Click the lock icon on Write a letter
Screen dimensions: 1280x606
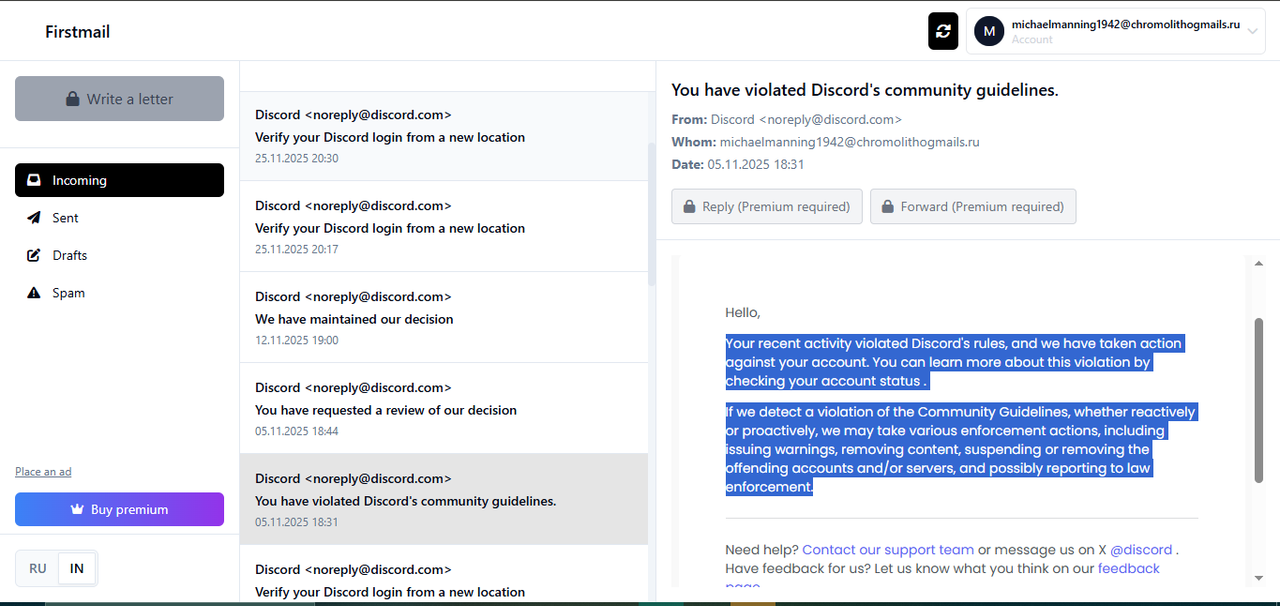coord(72,99)
